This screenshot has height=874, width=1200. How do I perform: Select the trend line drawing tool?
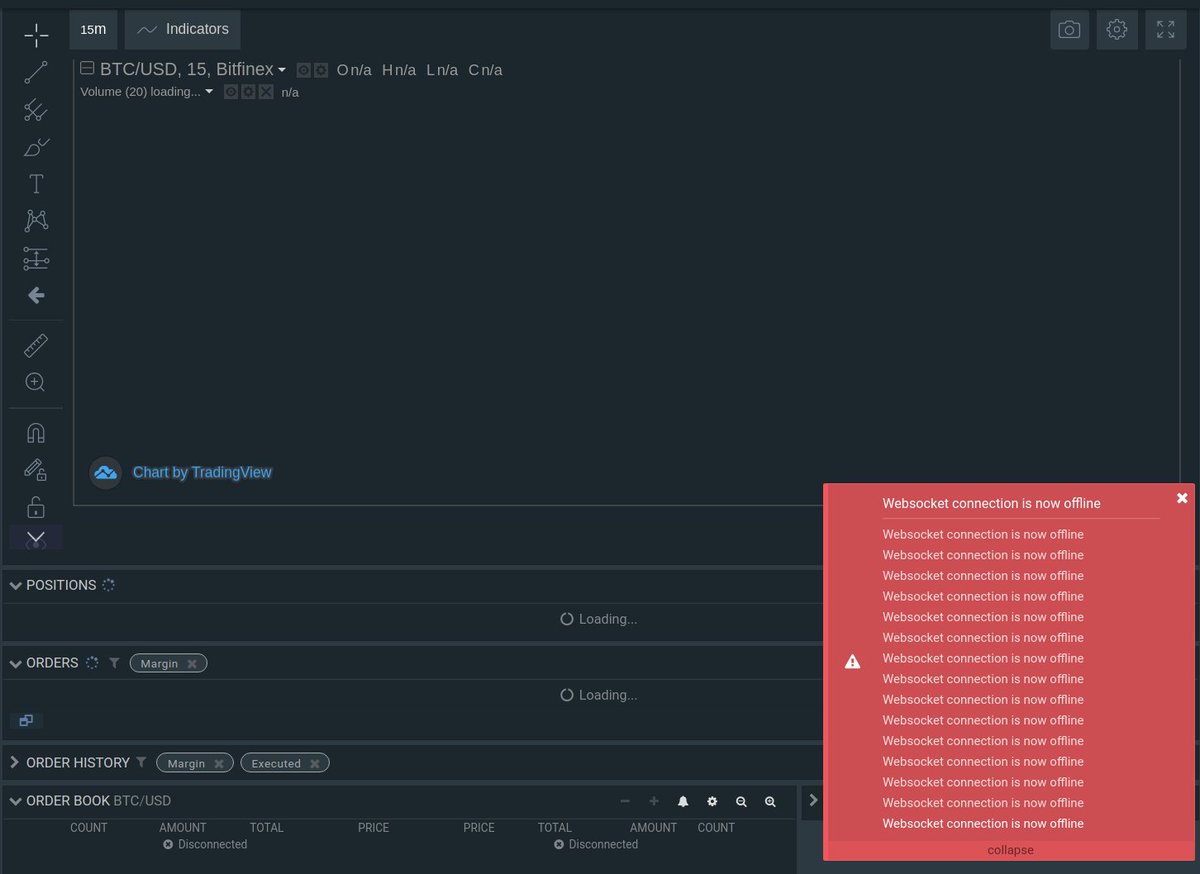(x=36, y=72)
